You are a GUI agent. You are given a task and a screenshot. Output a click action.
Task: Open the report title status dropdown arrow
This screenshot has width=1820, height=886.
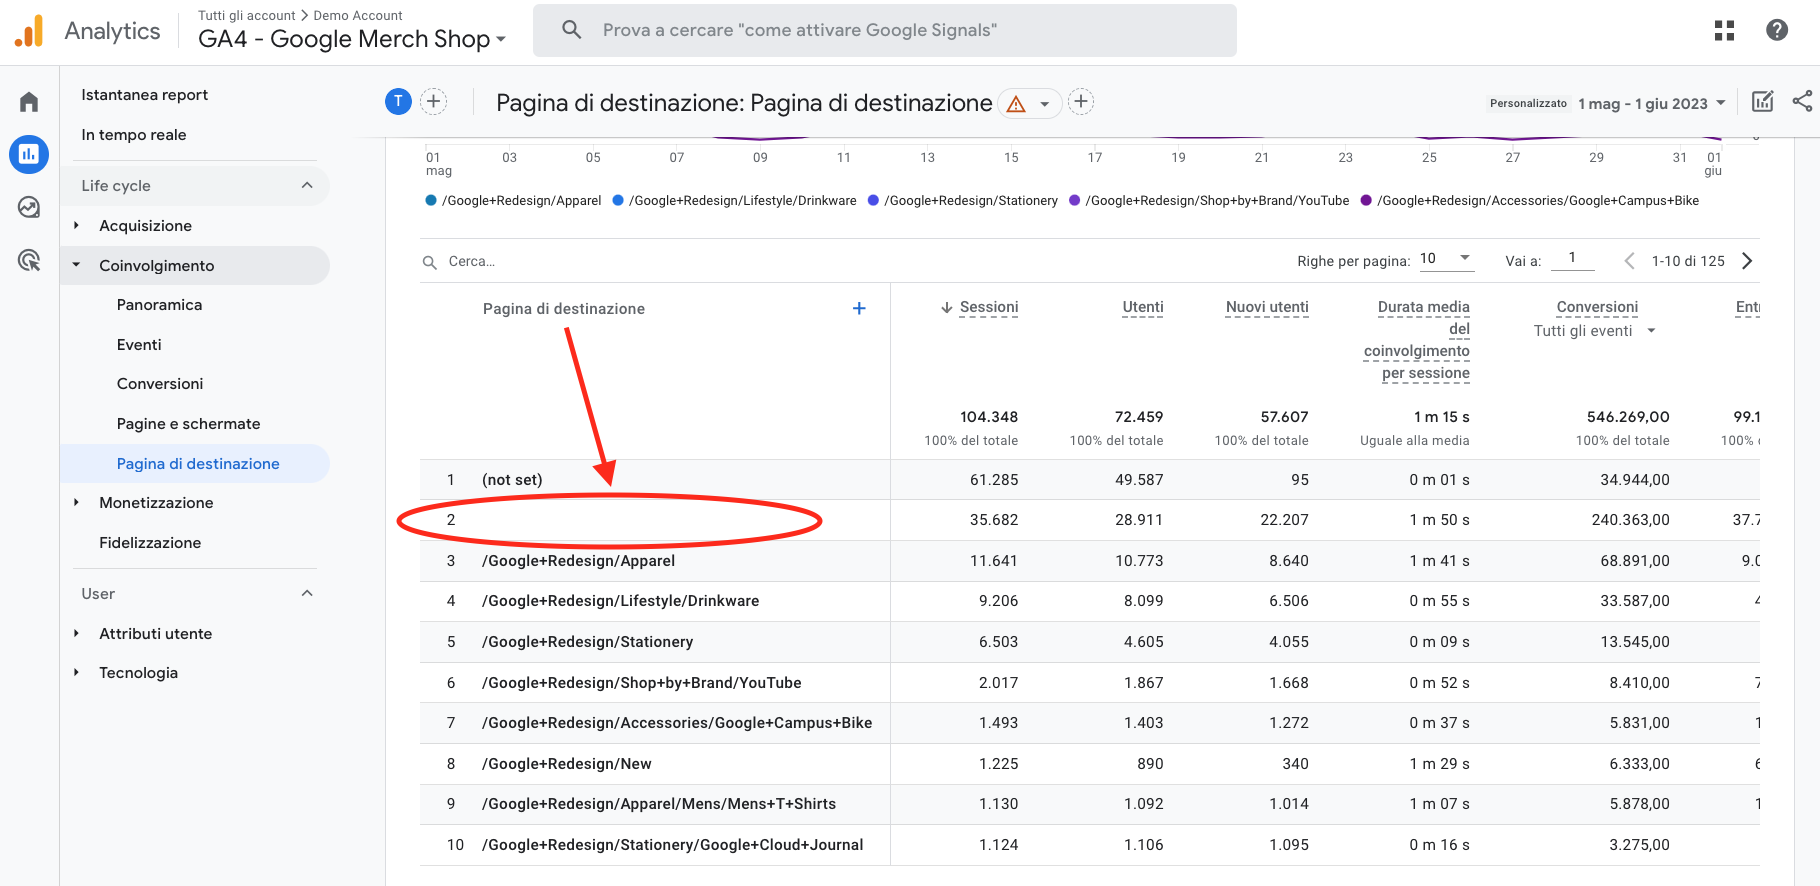(x=1044, y=104)
